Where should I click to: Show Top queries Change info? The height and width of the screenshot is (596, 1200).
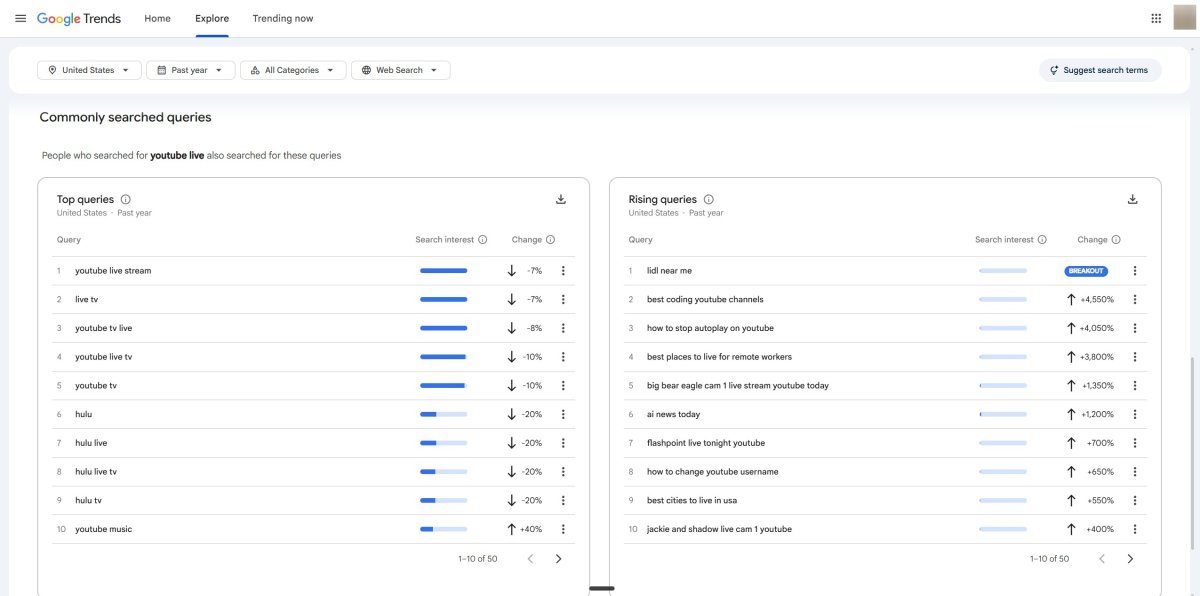coord(551,240)
